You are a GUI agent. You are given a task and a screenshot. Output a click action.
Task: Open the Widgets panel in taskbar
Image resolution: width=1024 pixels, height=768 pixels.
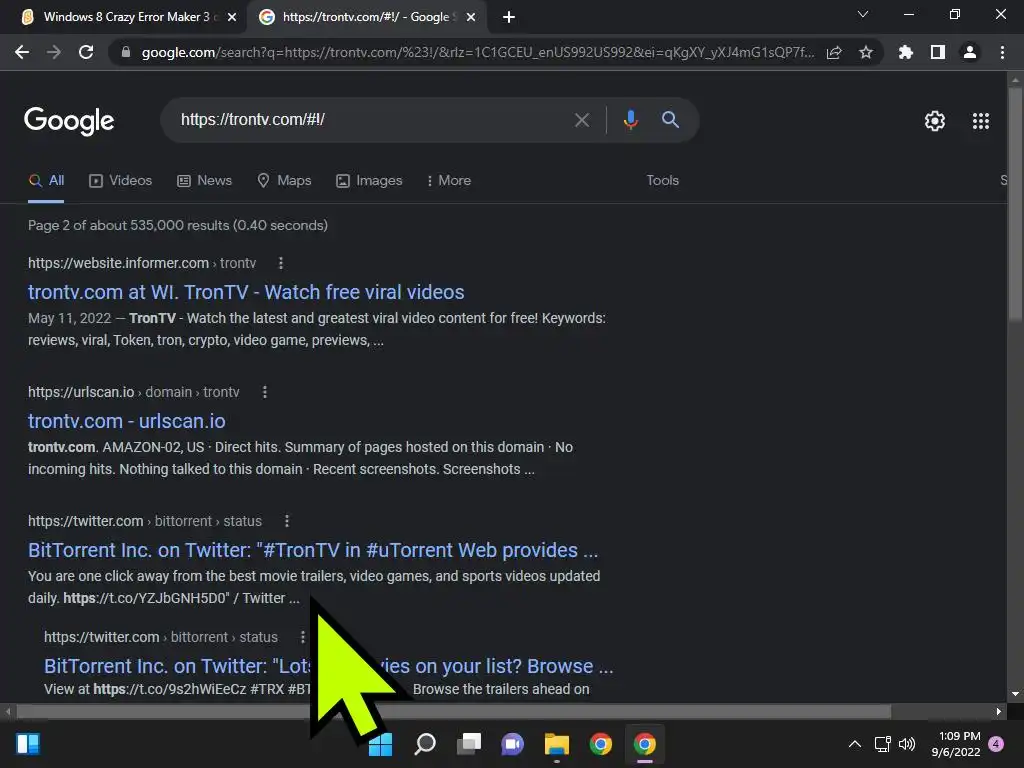(x=28, y=744)
